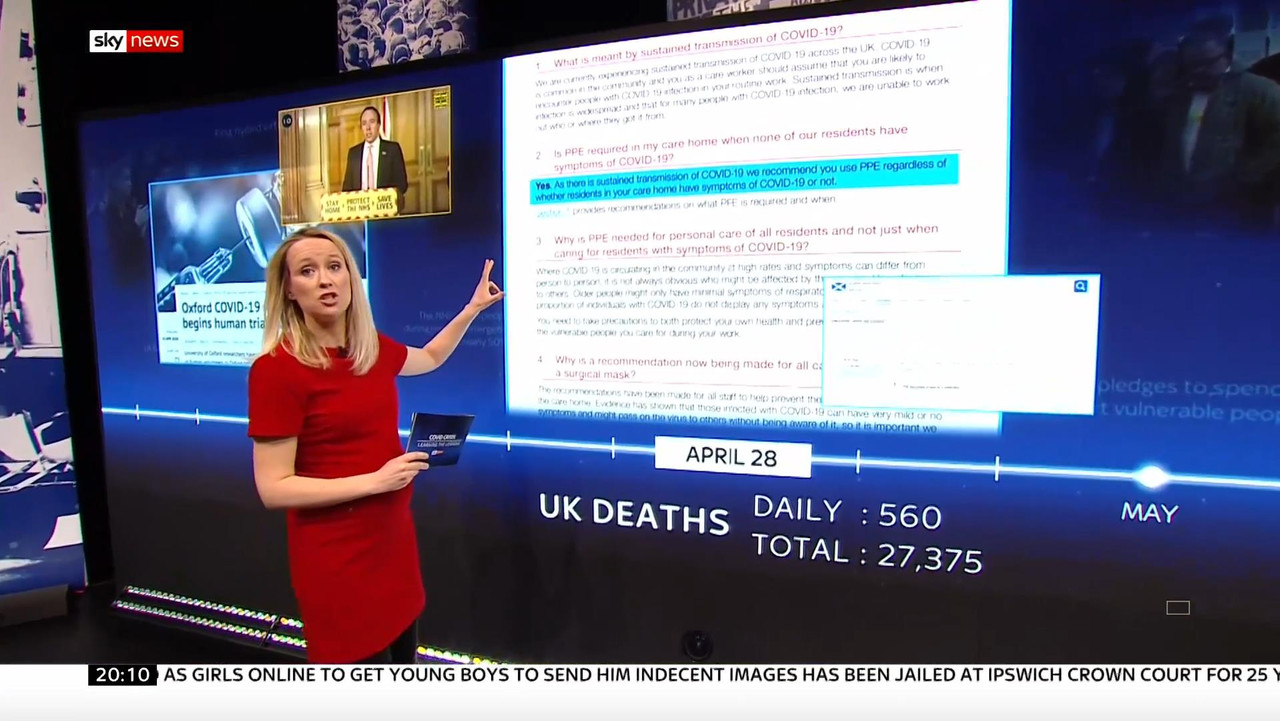The image size is (1280, 721).
Task: Click the scrolling Ipswich Crown Court ticker headline
Action: pos(721,675)
